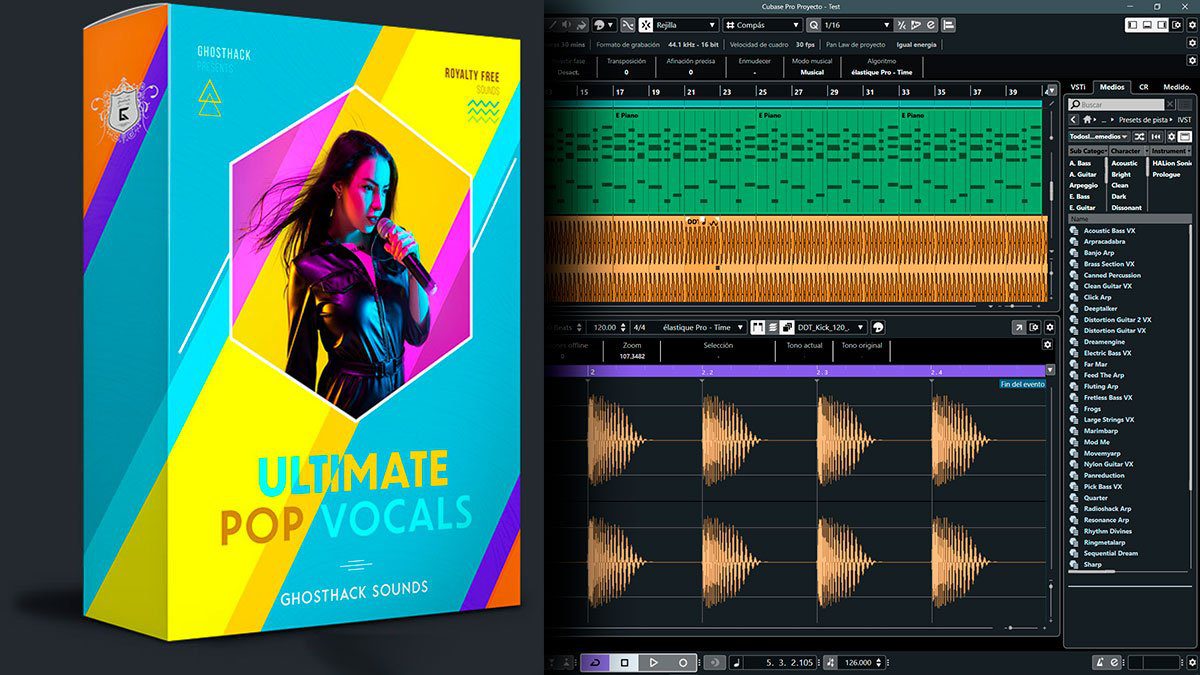The height and width of the screenshot is (675, 1200).
Task: Click the shuffle results icon
Action: pos(1141,136)
